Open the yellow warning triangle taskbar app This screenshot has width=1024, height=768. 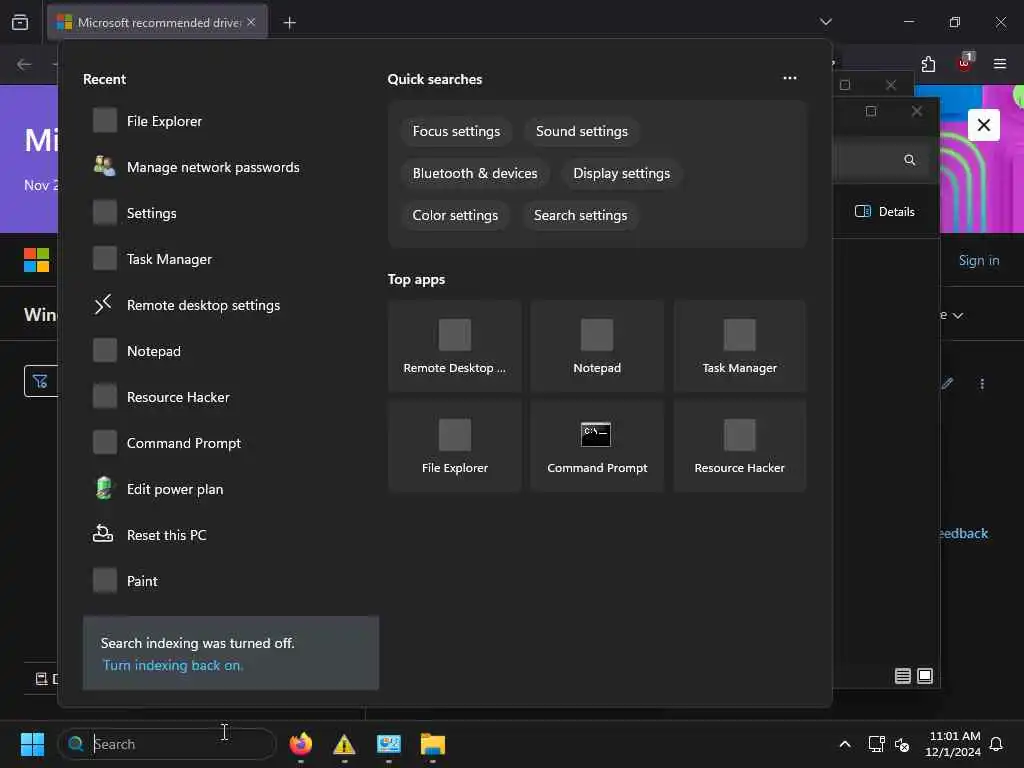pos(344,744)
